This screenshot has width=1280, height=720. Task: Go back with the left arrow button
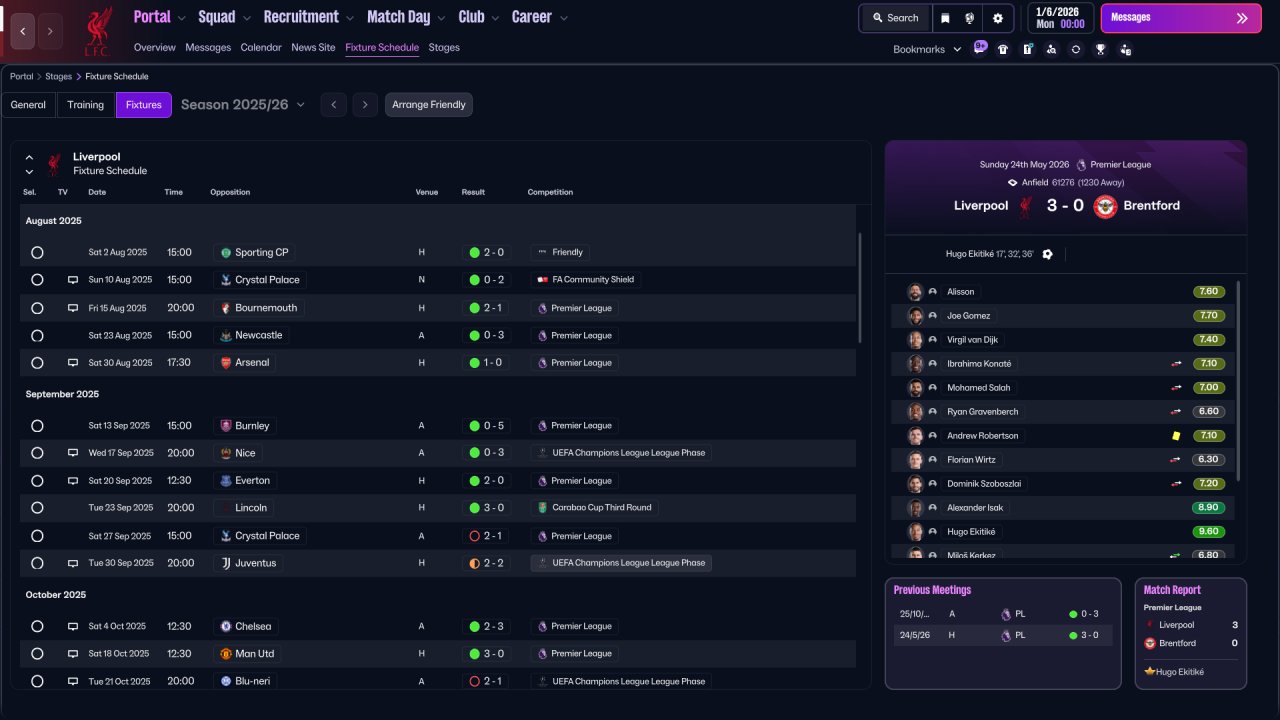point(23,31)
